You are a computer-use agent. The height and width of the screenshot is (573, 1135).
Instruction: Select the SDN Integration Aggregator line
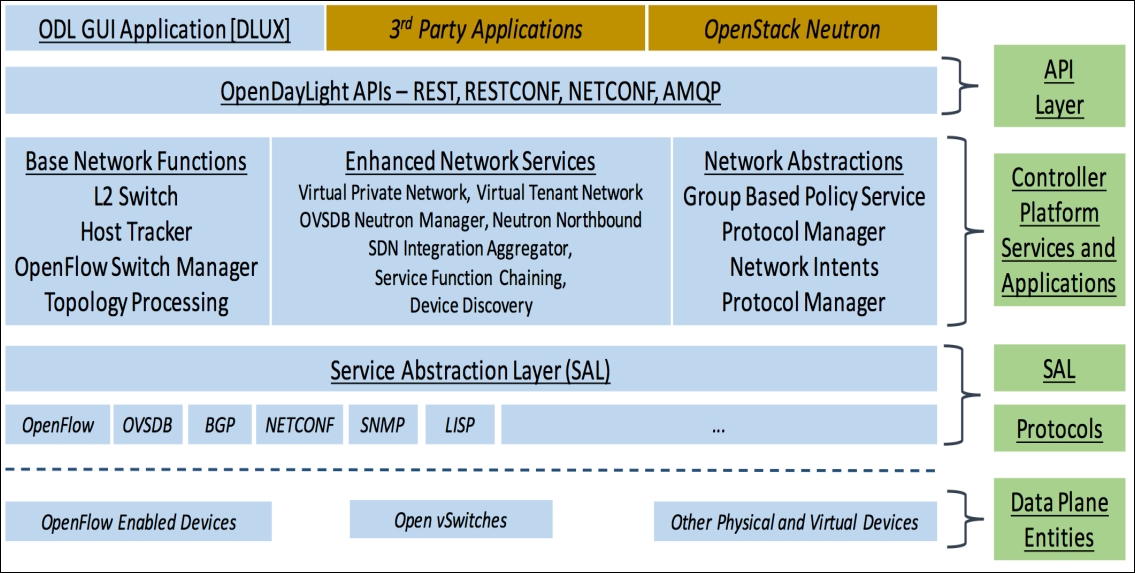click(471, 249)
